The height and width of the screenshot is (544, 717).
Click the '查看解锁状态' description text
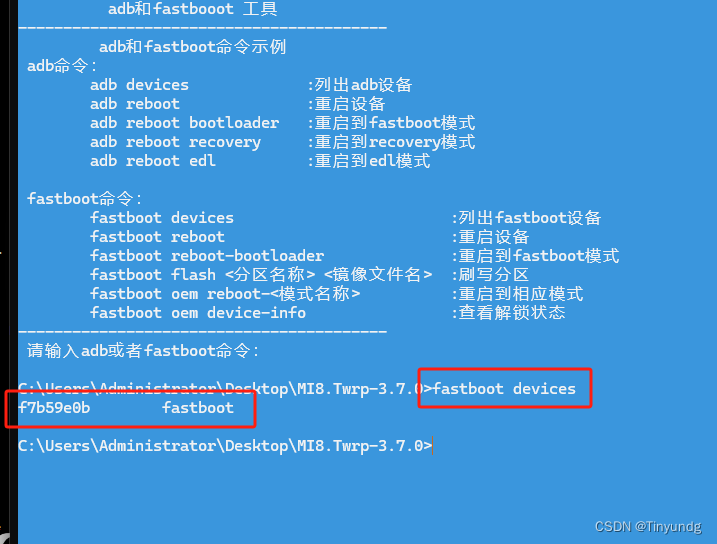(511, 313)
